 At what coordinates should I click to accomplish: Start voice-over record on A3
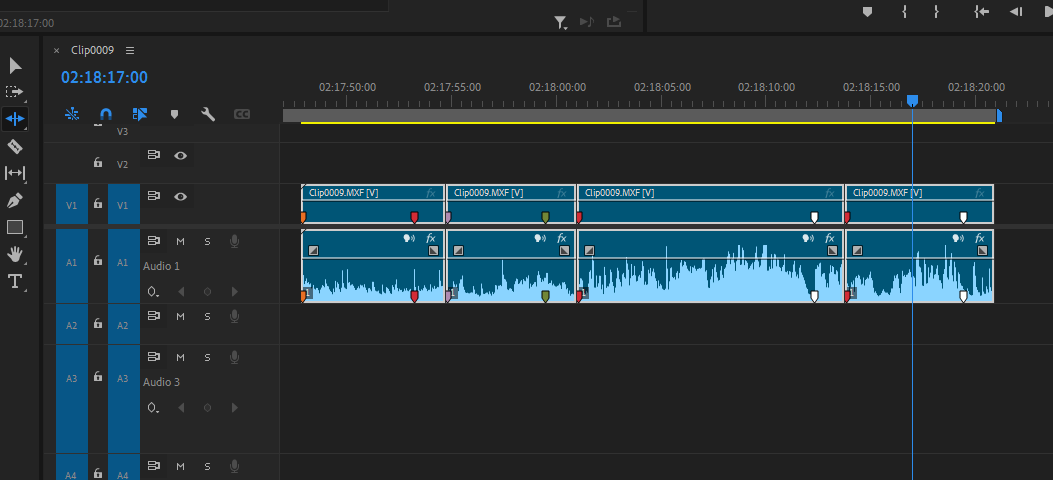[x=234, y=356]
